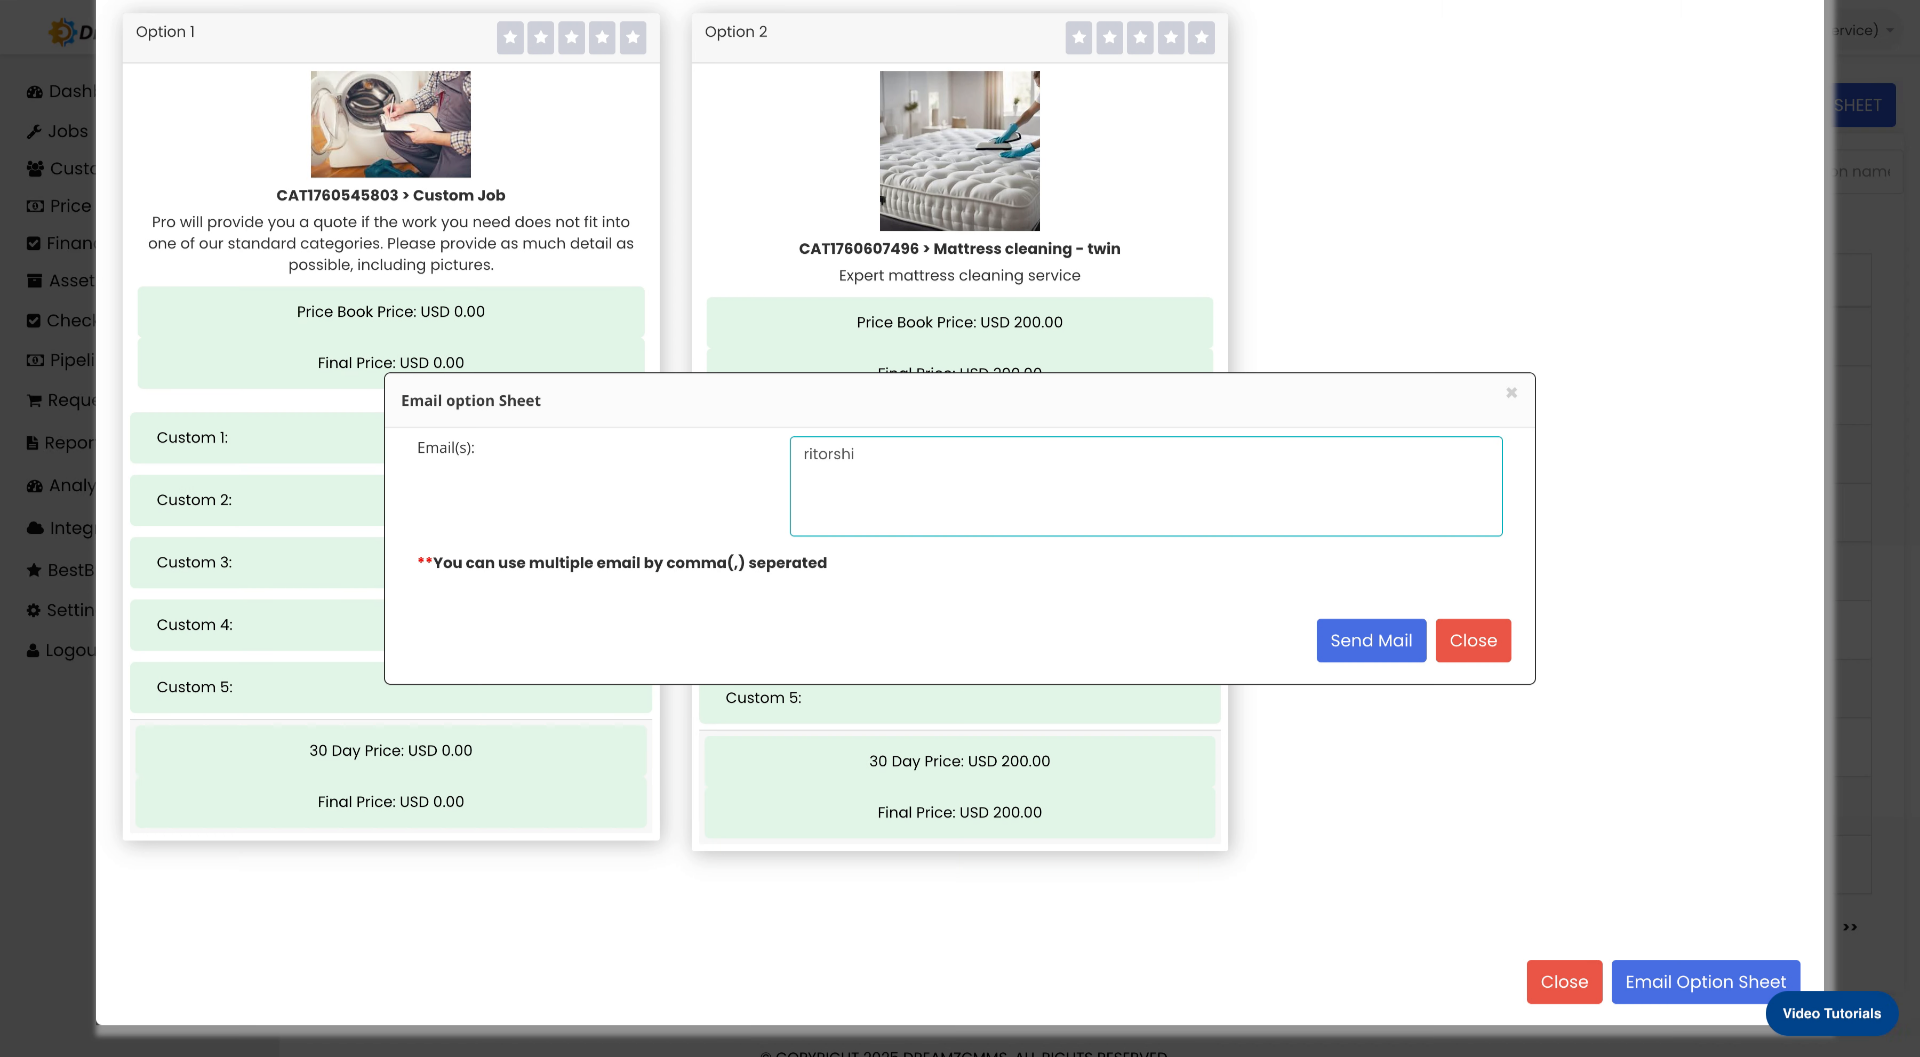Screen dimensions: 1920x1057
Task: Click the Checklist sidebar icon
Action: [34, 321]
